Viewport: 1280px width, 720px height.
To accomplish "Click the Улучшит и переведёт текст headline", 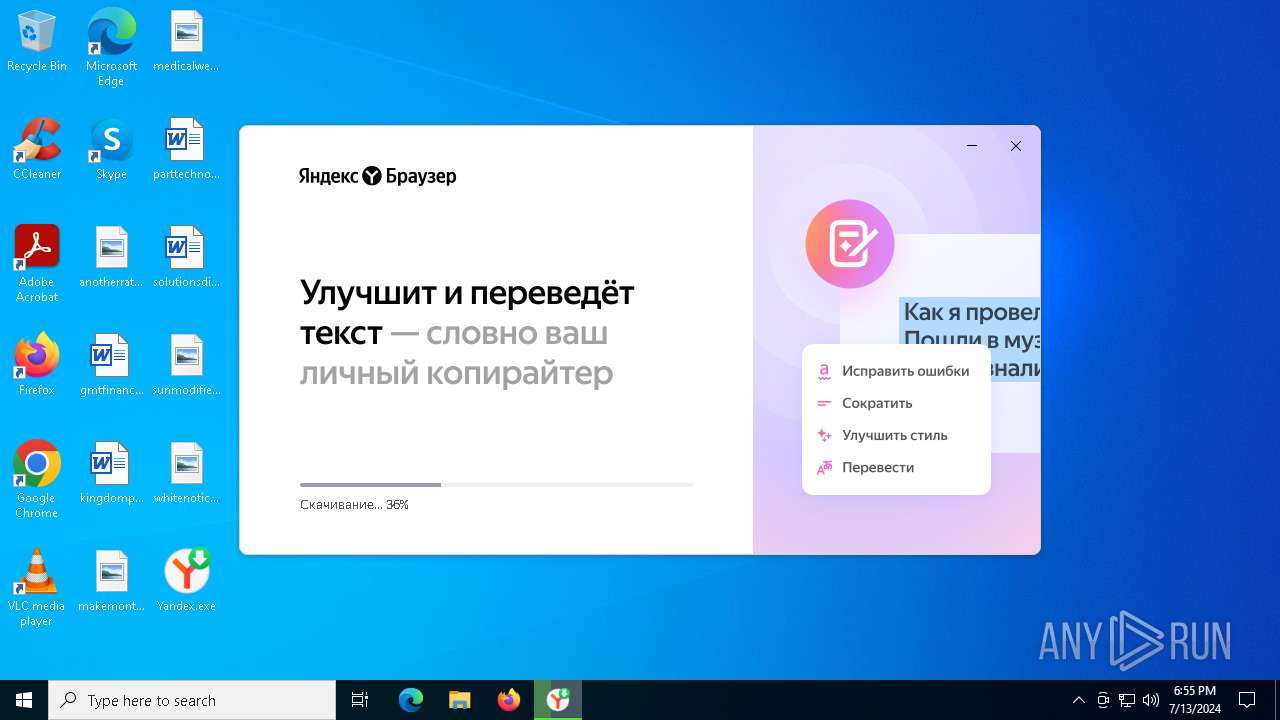I will [x=467, y=313].
